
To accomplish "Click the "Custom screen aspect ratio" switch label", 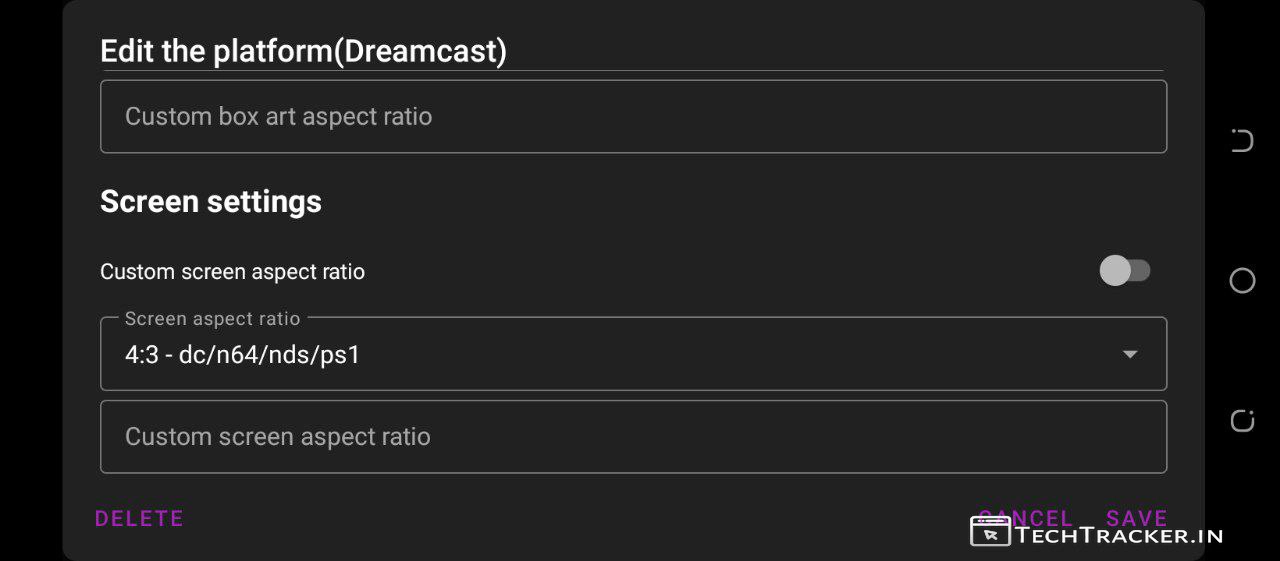I will click(232, 272).
